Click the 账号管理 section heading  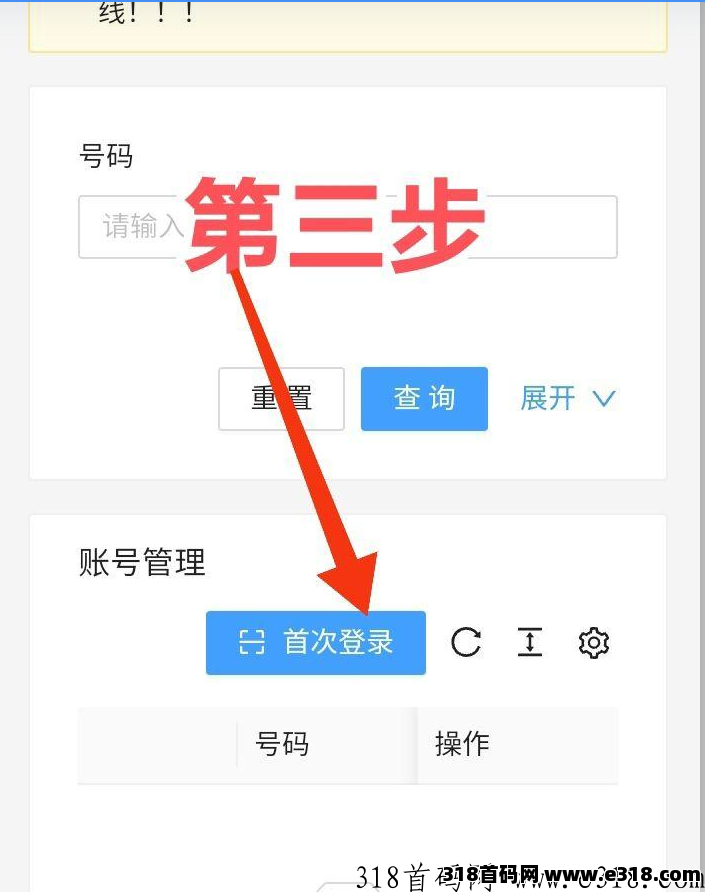(142, 562)
